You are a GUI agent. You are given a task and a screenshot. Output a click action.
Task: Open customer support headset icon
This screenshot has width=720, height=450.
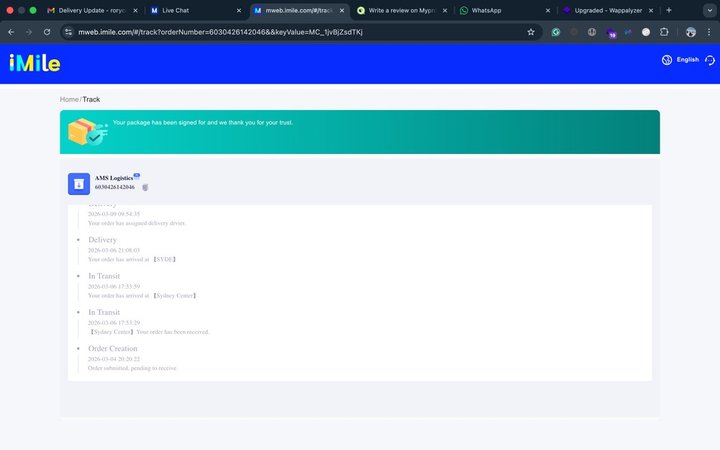point(709,60)
